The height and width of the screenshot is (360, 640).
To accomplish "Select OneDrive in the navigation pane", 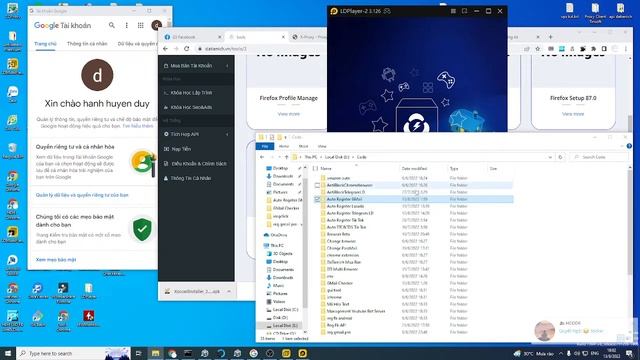I will (x=279, y=235).
